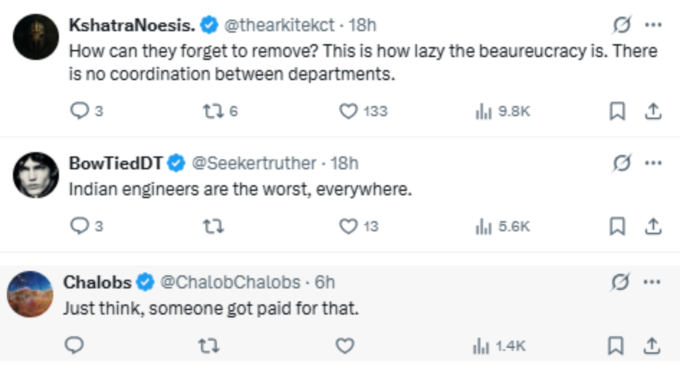Open more options for BowTiedDT tweet
The height and width of the screenshot is (383, 680).
(x=653, y=163)
